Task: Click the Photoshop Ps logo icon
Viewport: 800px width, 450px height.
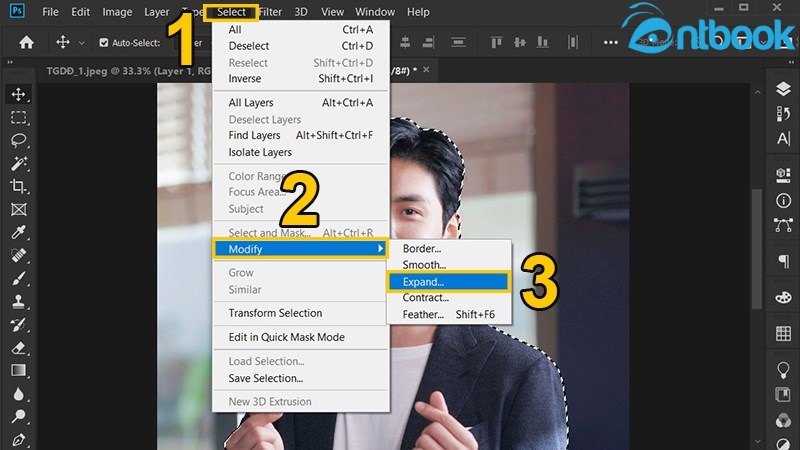Action: point(17,11)
